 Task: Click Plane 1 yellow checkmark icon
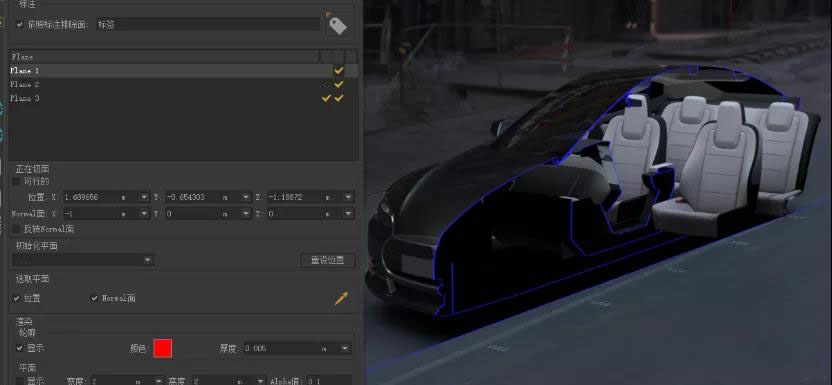coord(339,70)
